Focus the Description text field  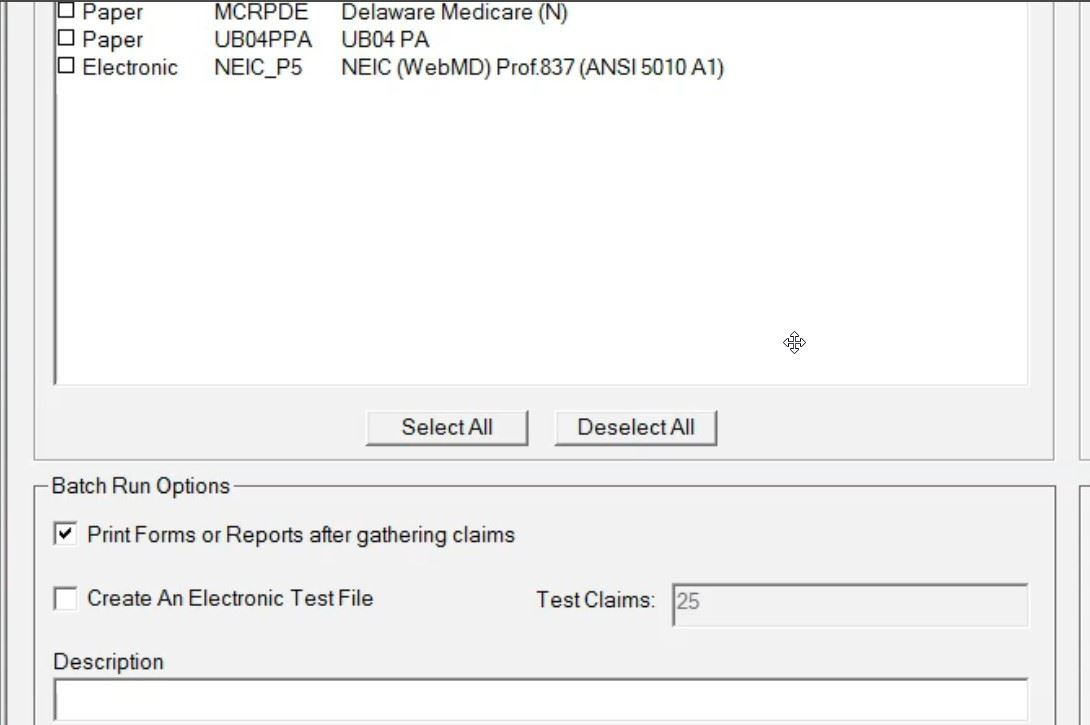click(x=540, y=700)
